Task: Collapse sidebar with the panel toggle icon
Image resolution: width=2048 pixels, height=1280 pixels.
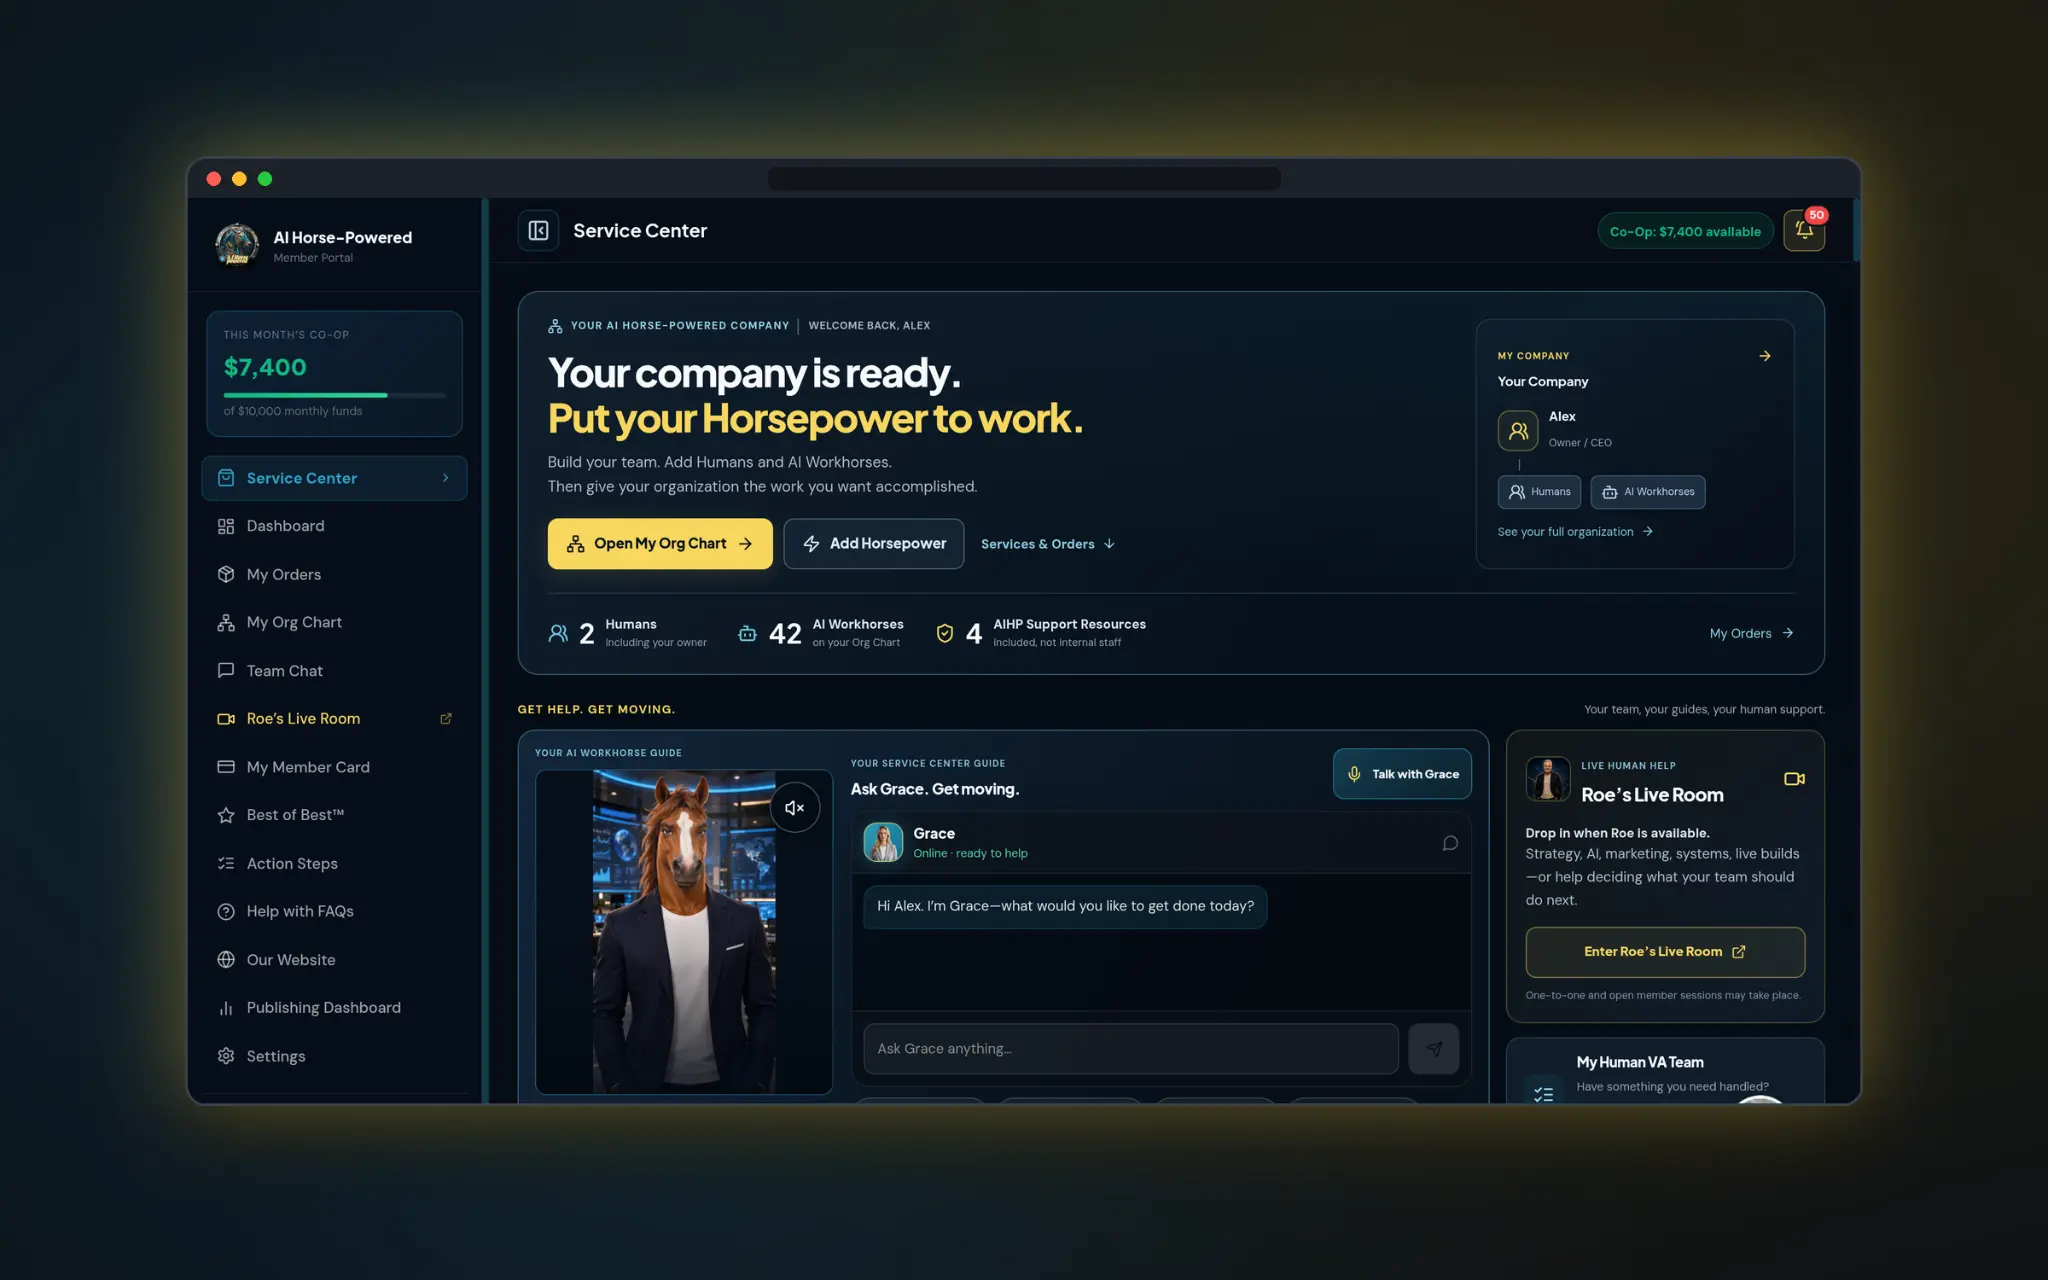Action: click(538, 231)
